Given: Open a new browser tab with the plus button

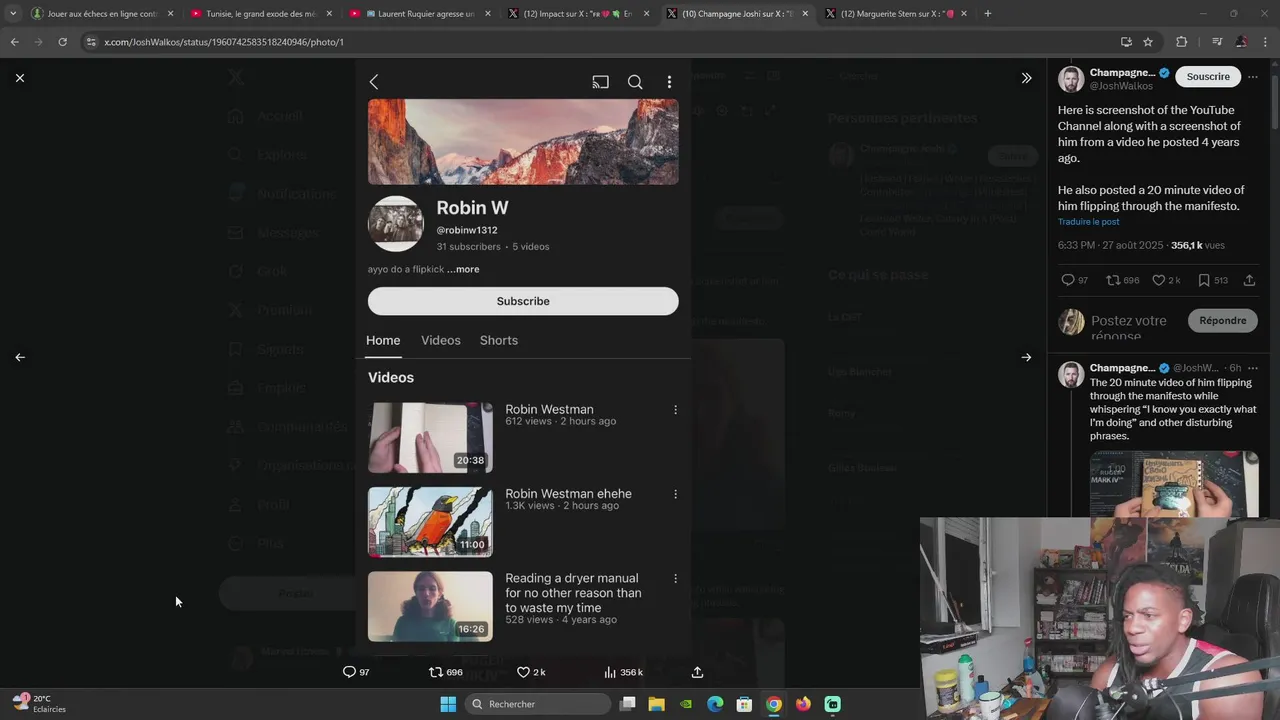Looking at the screenshot, I should click(x=988, y=14).
